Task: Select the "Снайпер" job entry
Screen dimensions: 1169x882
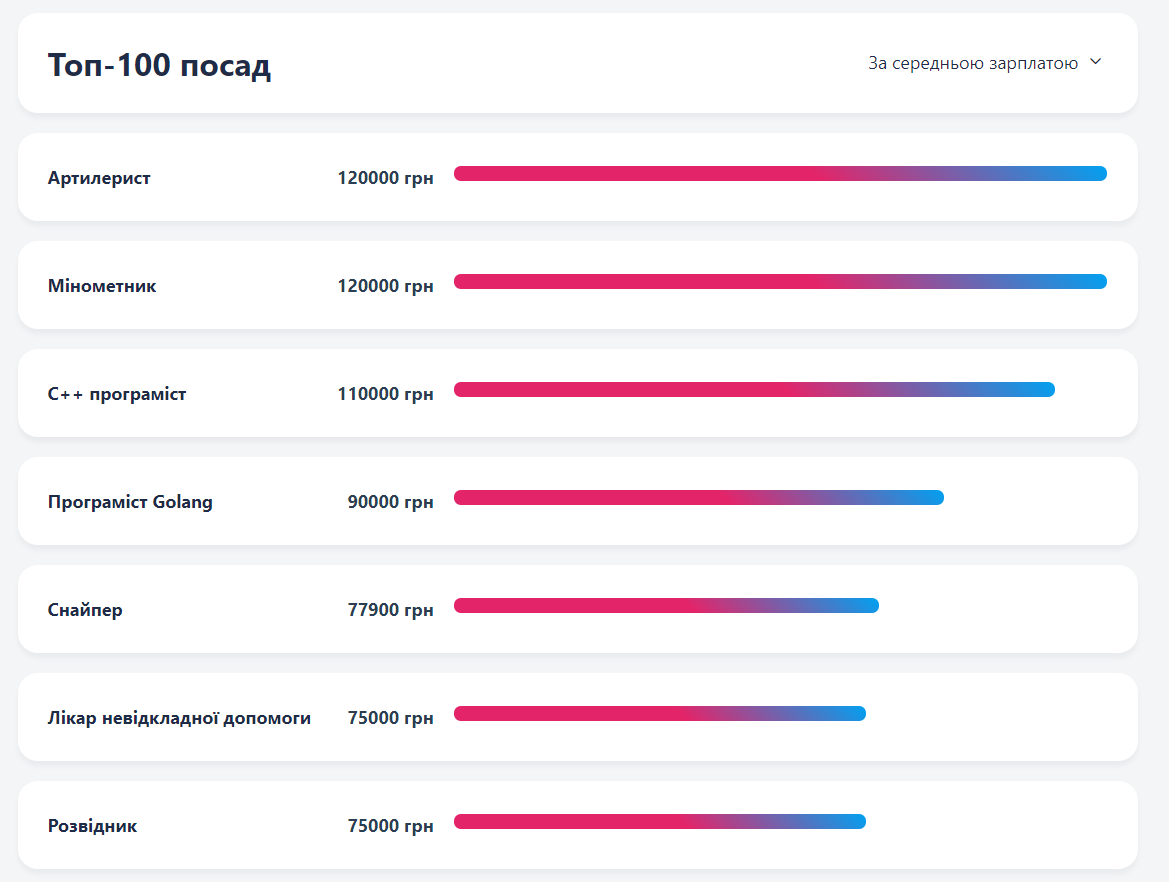Action: point(84,610)
